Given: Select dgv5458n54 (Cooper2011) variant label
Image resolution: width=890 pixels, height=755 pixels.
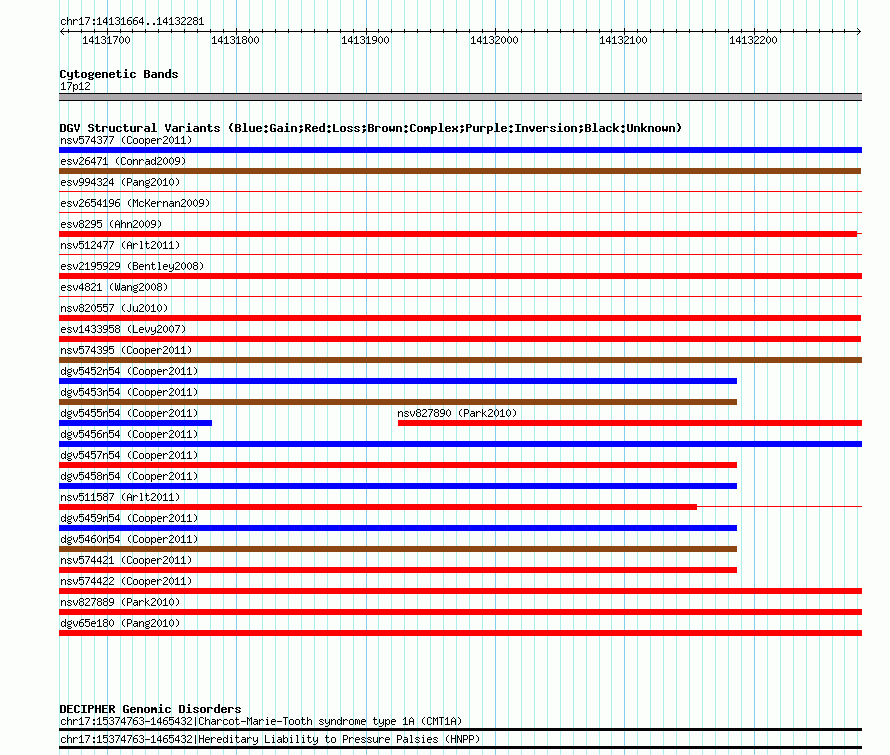Looking at the screenshot, I should tap(129, 476).
